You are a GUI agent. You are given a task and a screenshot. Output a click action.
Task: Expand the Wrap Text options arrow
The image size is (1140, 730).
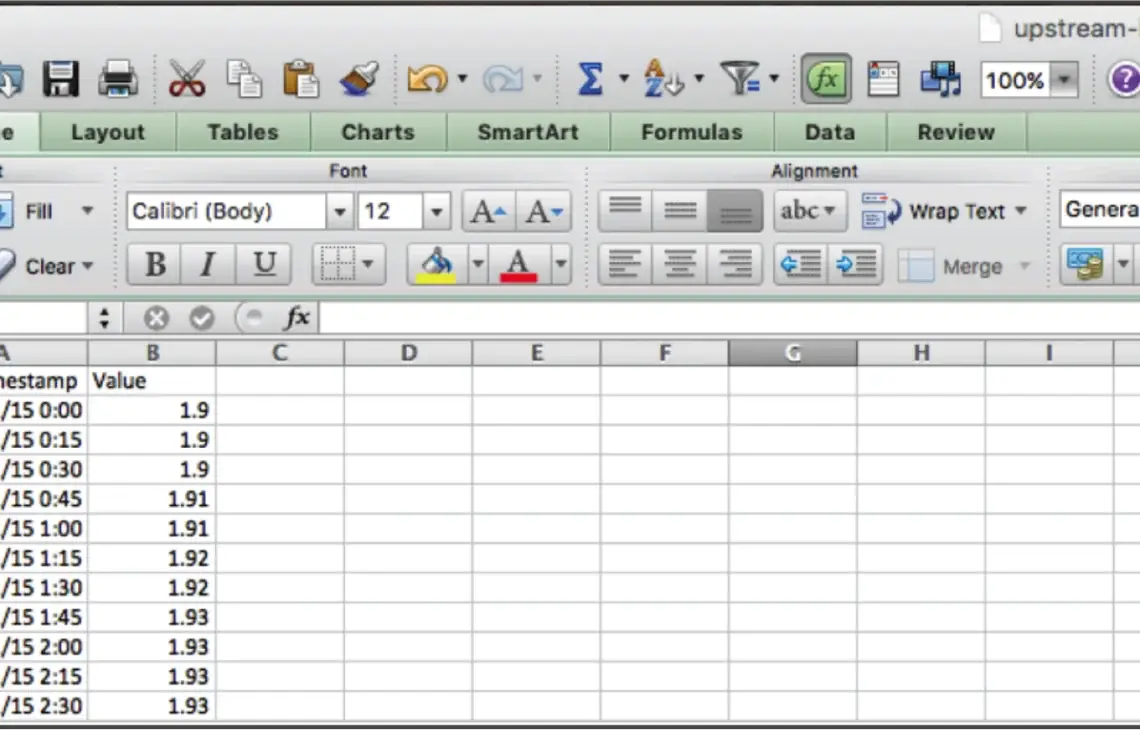coord(1021,211)
